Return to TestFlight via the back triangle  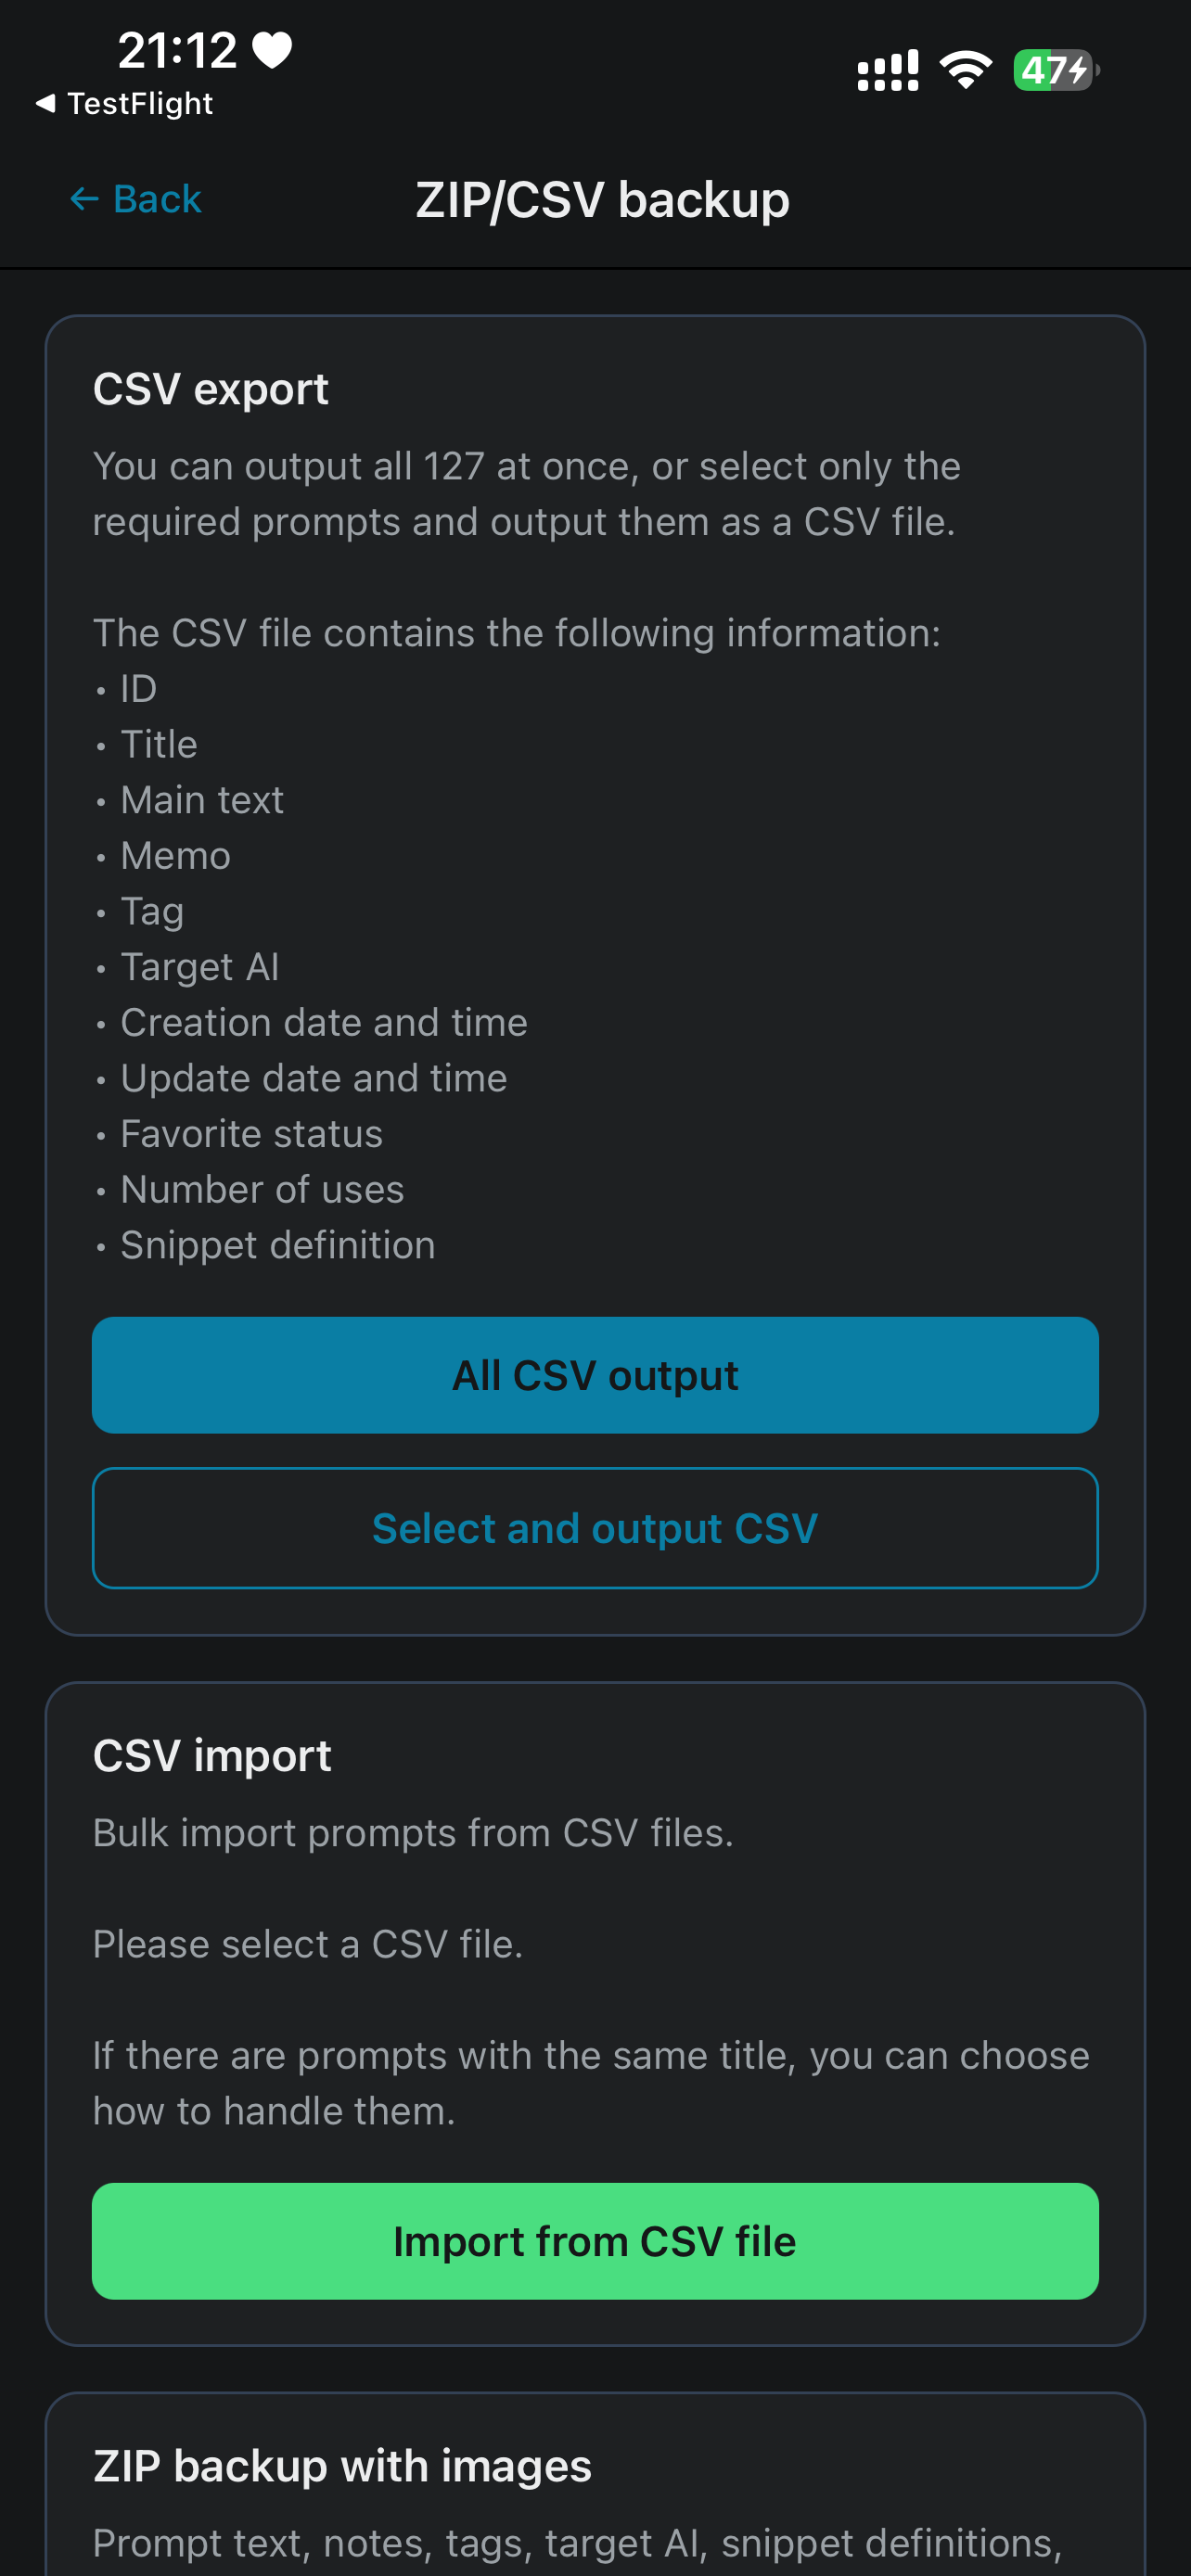click(45, 103)
